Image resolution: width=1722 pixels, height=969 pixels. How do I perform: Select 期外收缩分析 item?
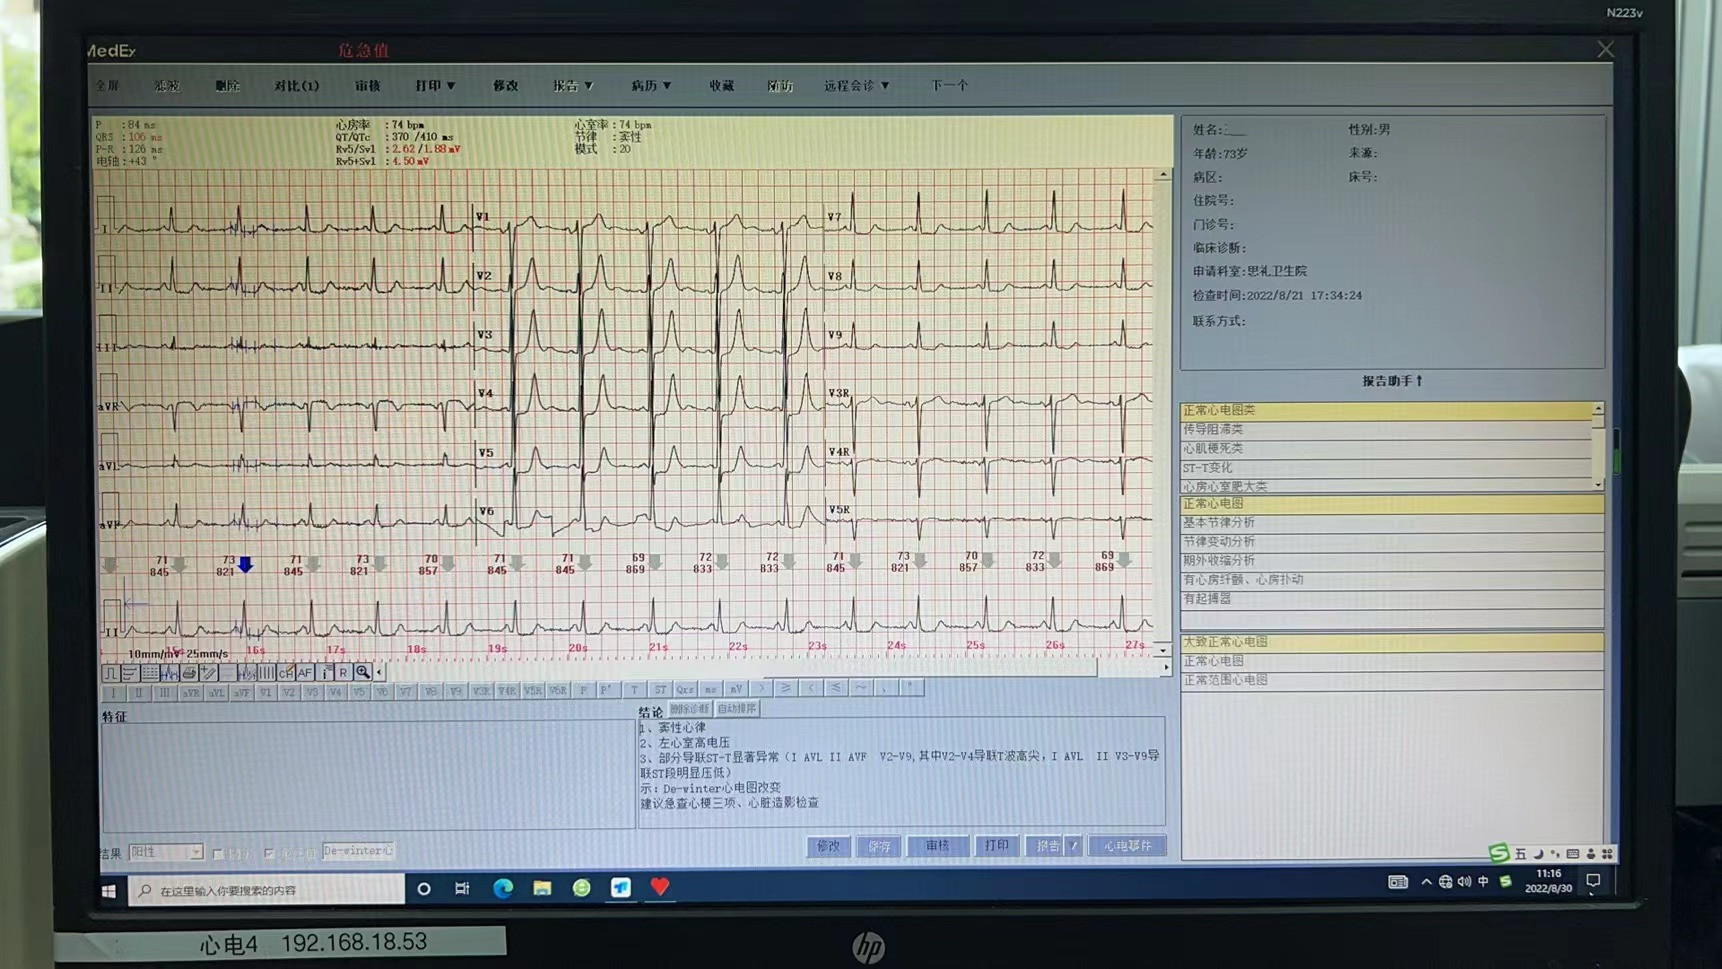pos(1392,560)
